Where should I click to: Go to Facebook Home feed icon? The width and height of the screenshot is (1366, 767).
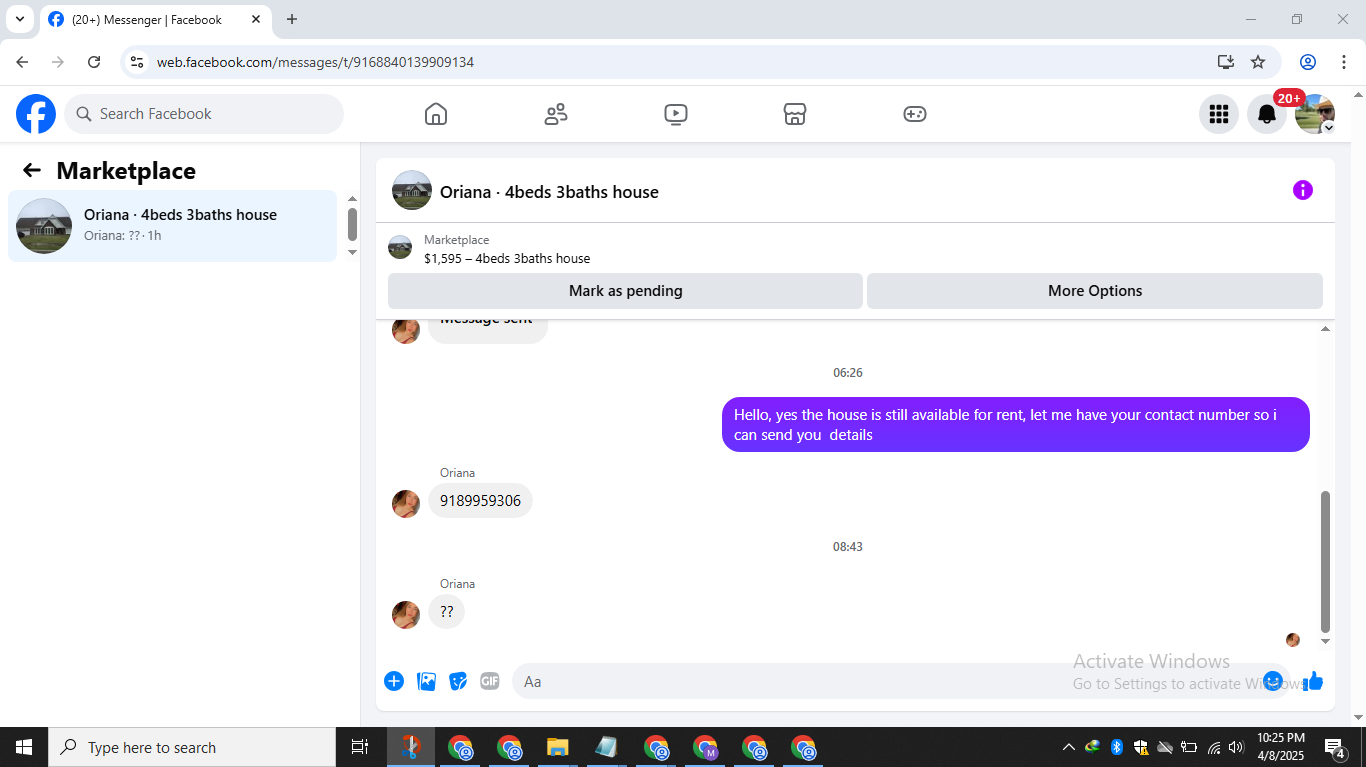pyautogui.click(x=436, y=114)
